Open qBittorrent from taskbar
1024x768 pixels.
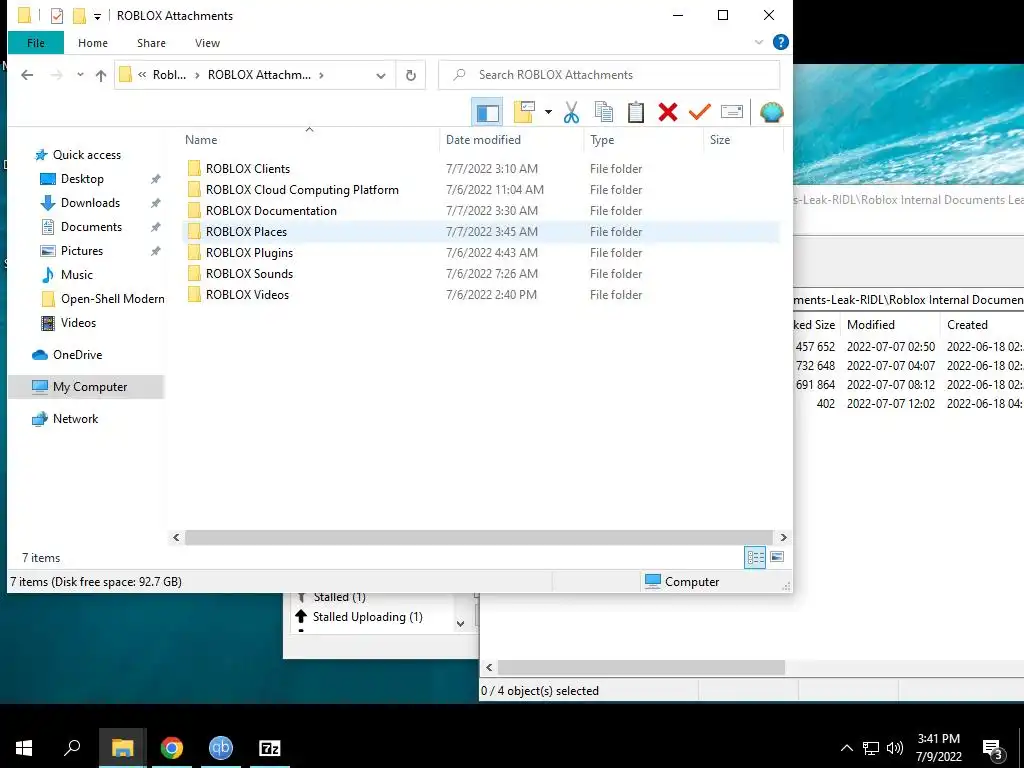pyautogui.click(x=221, y=748)
